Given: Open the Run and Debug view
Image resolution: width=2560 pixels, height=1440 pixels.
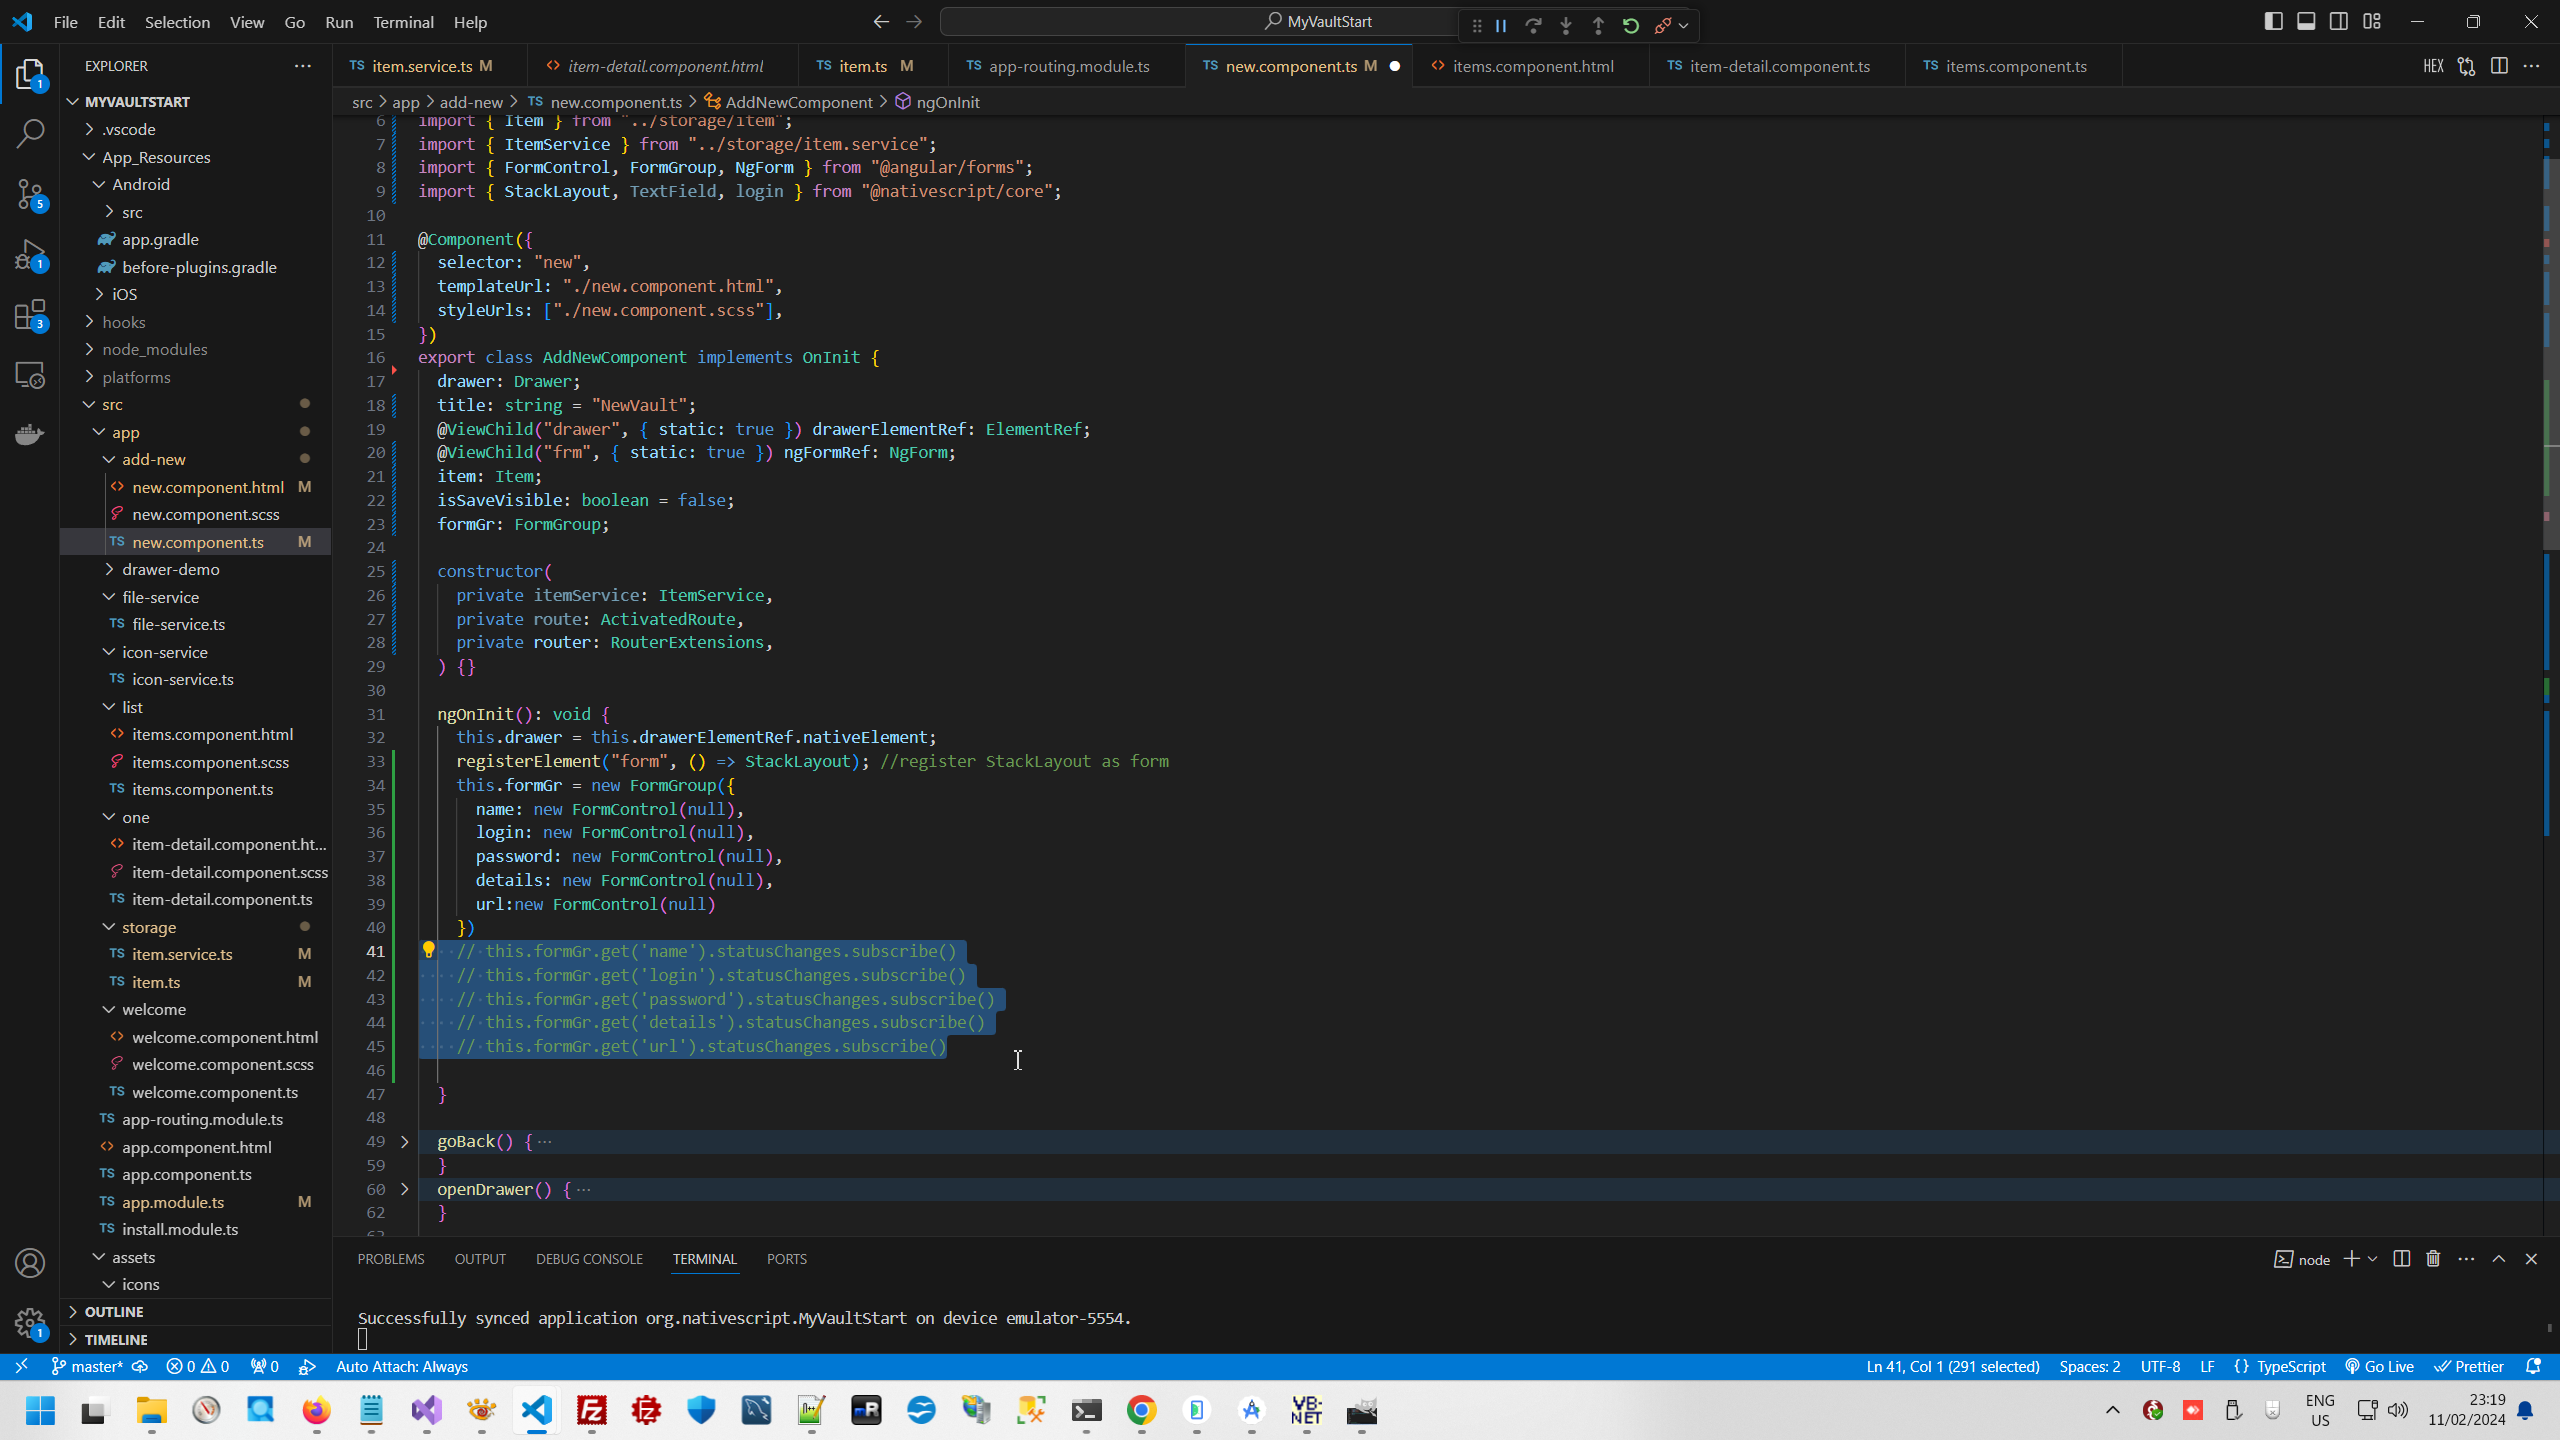Looking at the screenshot, I should coord(30,255).
